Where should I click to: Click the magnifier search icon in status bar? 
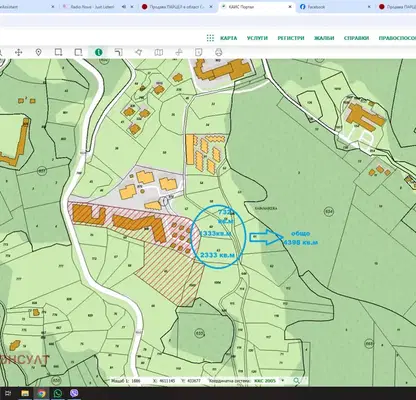296,380
